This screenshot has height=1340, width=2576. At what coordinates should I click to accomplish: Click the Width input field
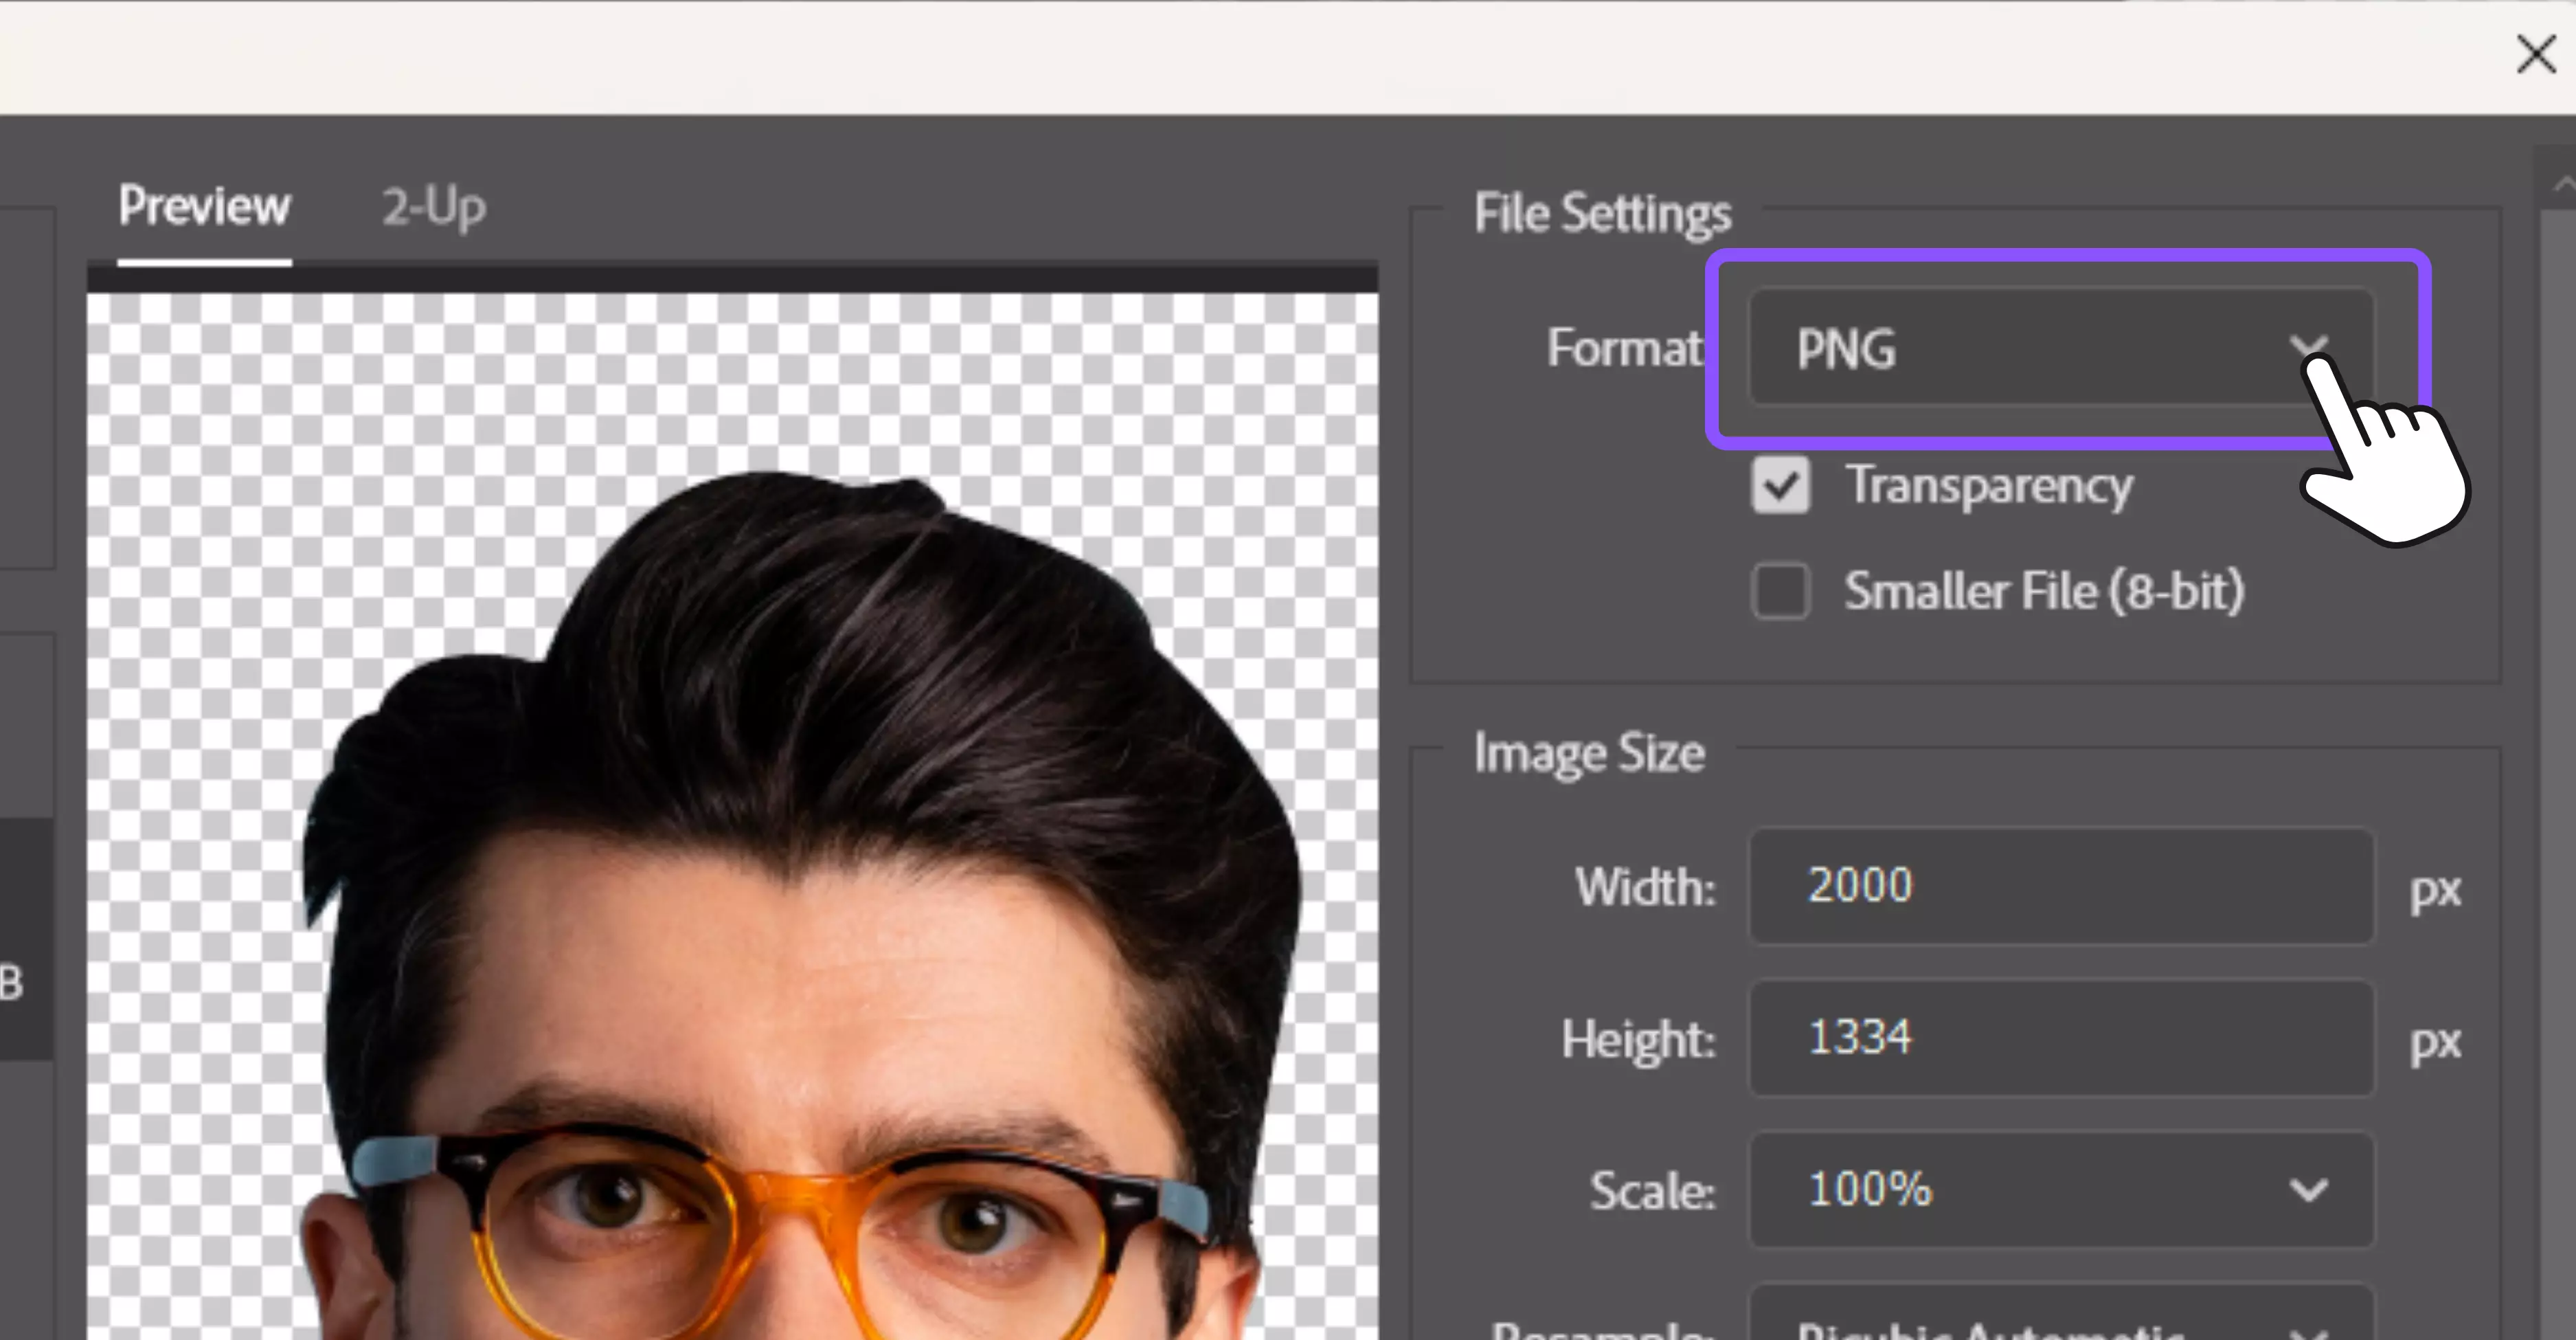(2061, 886)
